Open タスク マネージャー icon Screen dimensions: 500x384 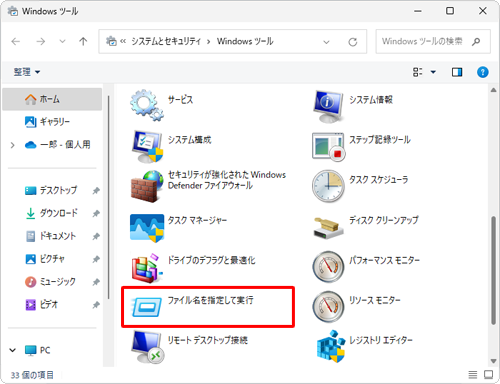(x=147, y=228)
